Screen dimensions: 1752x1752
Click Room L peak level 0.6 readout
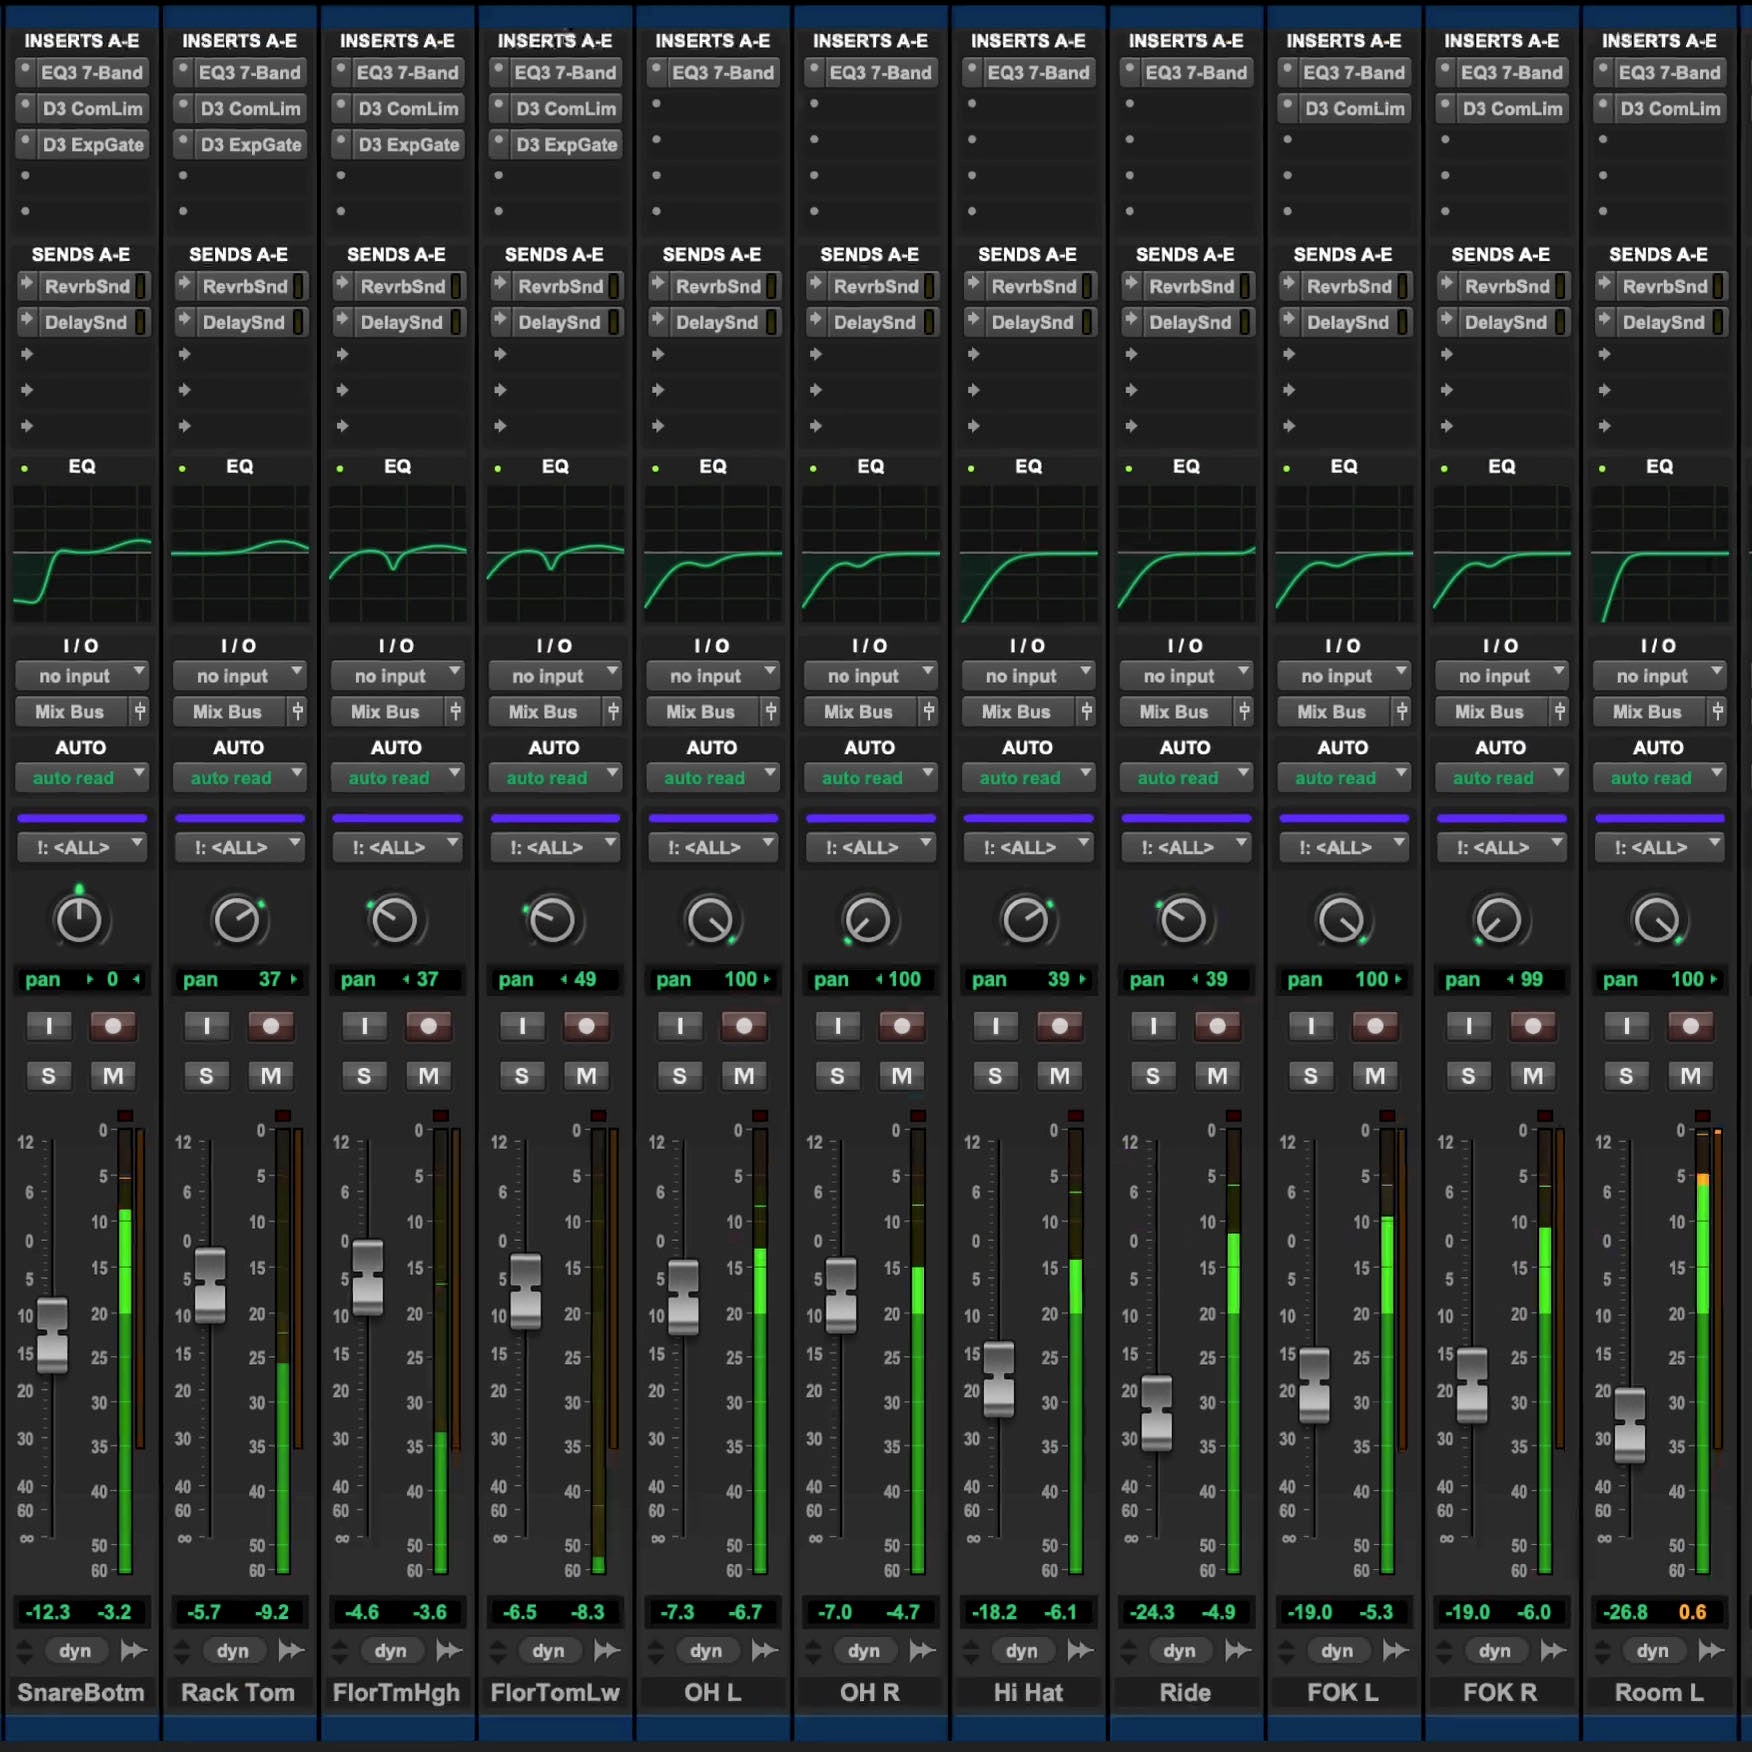tap(1692, 1612)
